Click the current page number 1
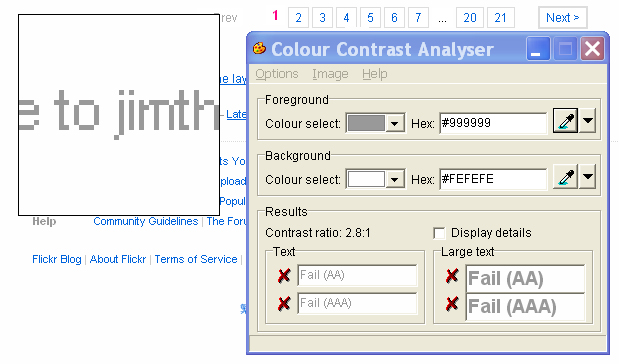This screenshot has width=619, height=364. [x=275, y=16]
